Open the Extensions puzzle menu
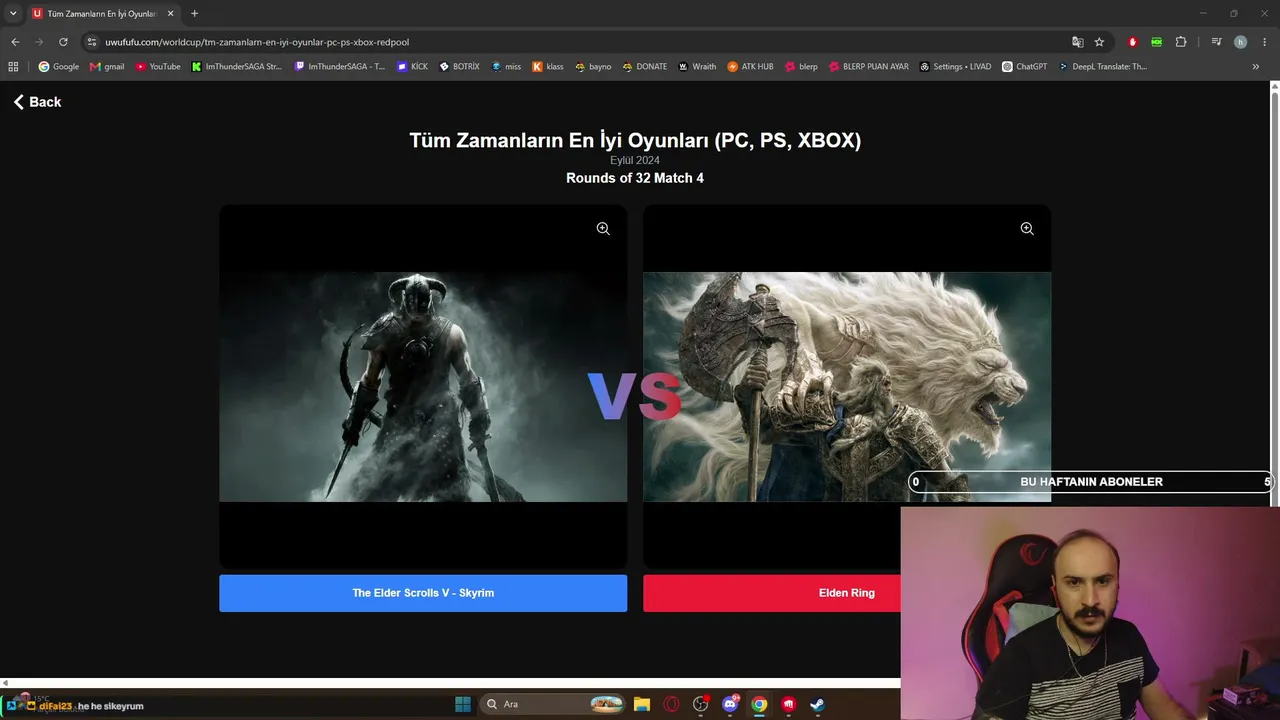 tap(1181, 42)
